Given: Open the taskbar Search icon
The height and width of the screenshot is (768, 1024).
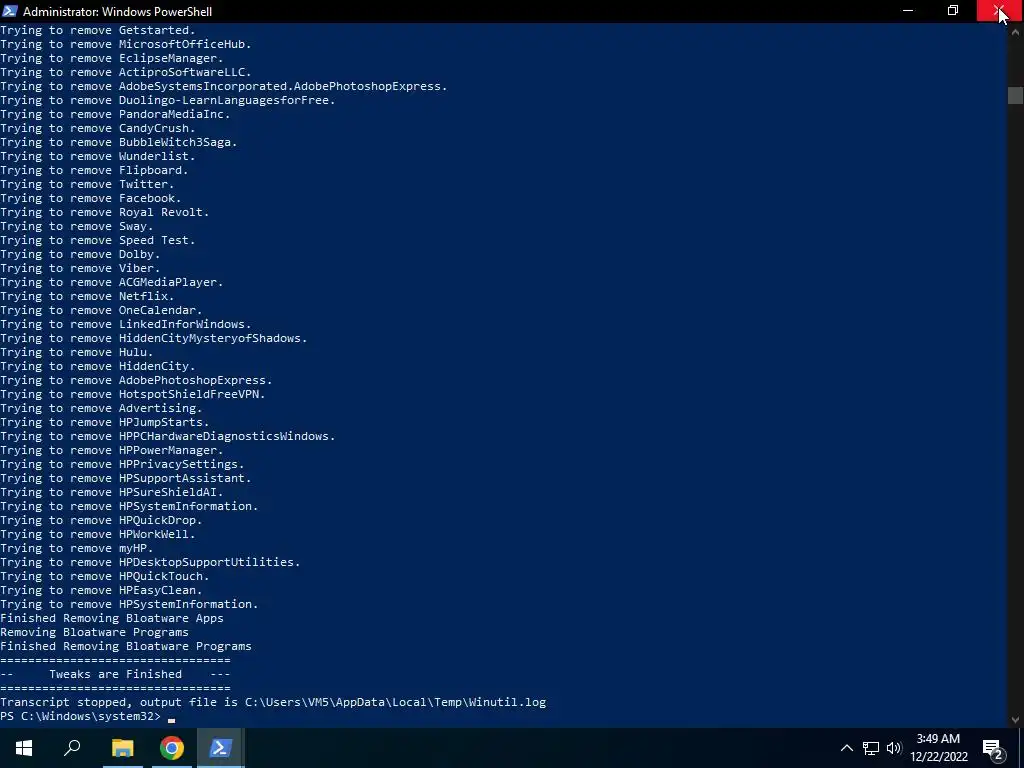Looking at the screenshot, I should (72, 748).
